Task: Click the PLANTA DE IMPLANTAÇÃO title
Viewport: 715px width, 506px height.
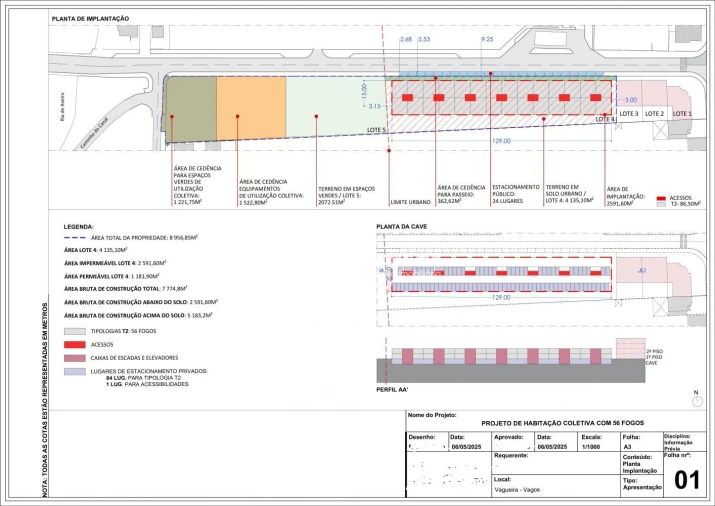Action: (91, 18)
